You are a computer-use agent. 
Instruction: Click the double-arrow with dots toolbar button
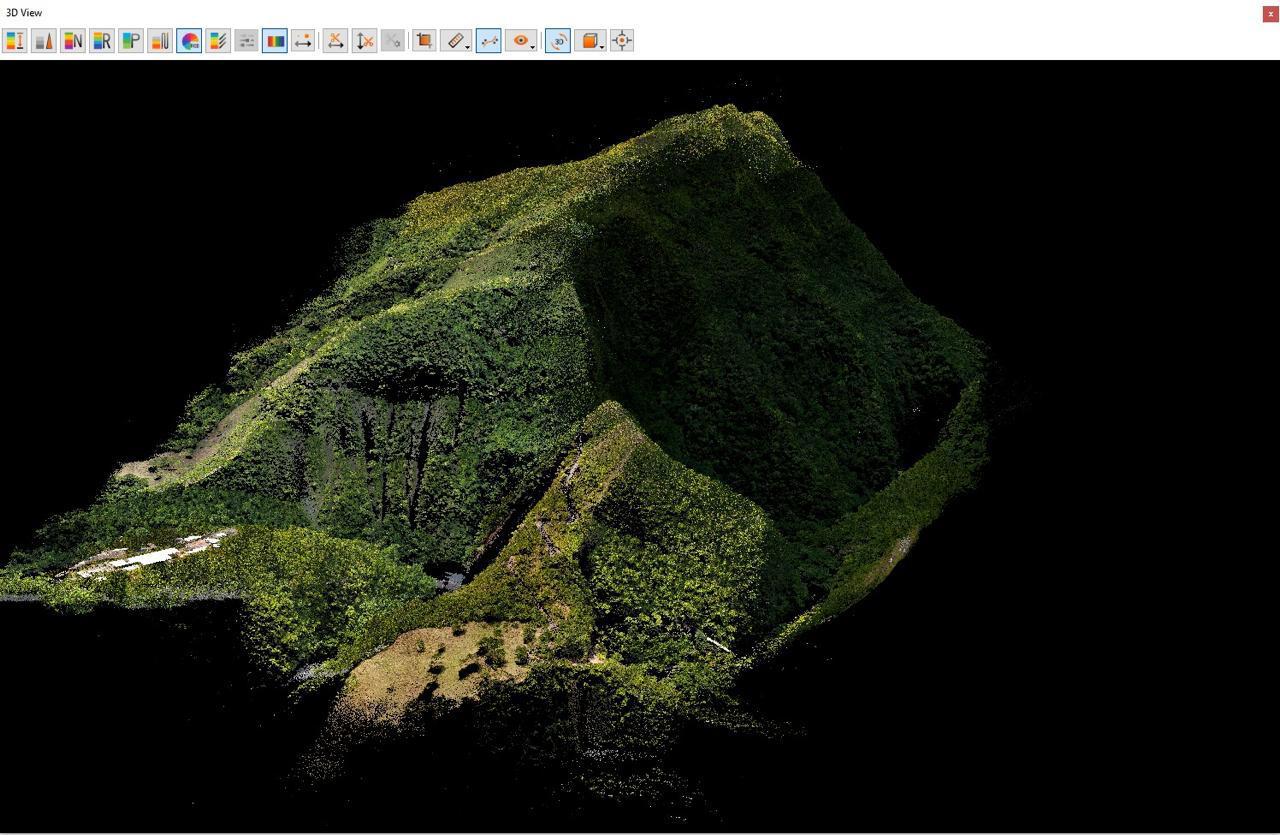coord(304,41)
